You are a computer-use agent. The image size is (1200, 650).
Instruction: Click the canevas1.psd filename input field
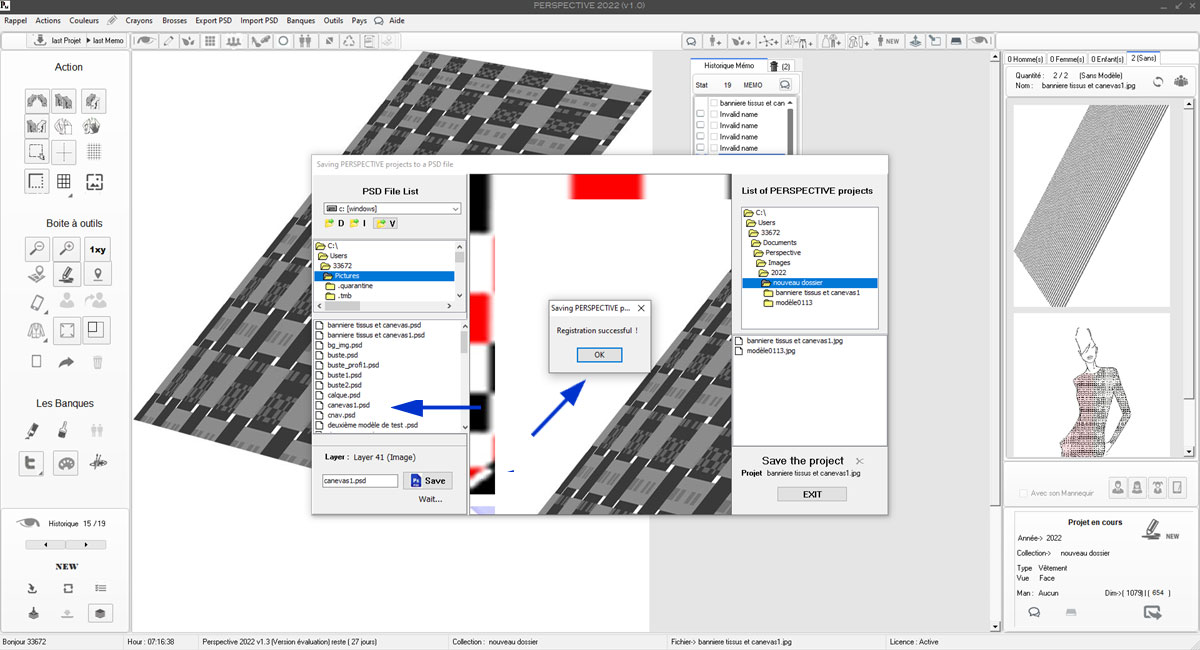360,481
